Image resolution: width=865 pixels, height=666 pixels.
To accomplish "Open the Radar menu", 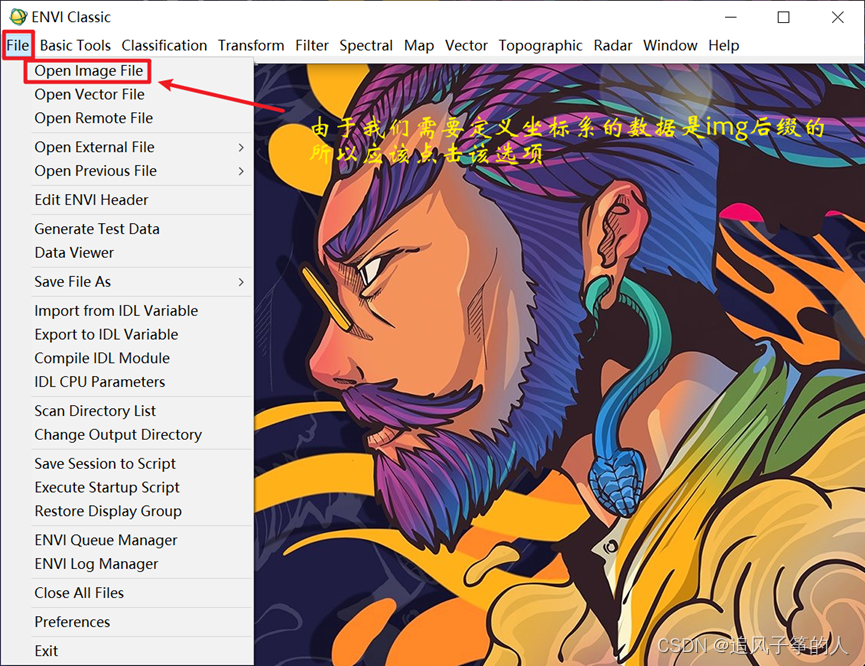I will click(612, 45).
